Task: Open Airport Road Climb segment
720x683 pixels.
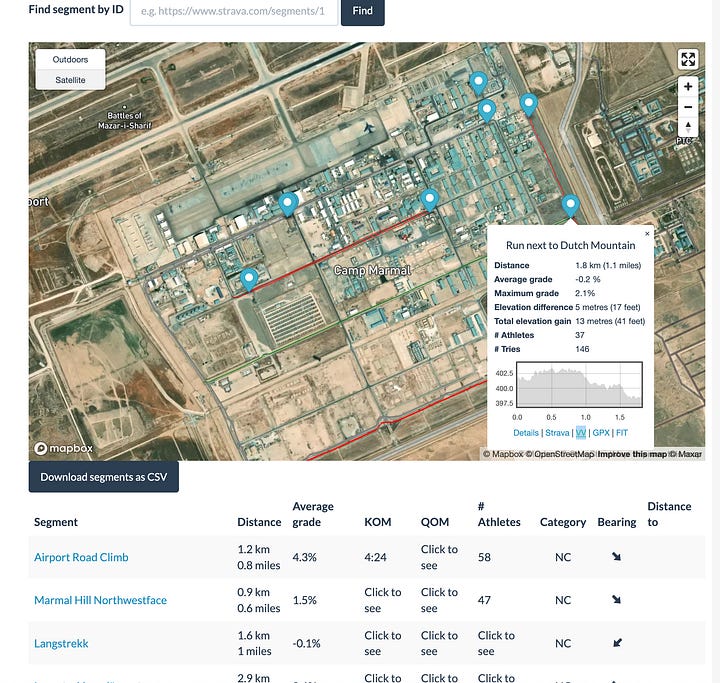Action: (81, 557)
